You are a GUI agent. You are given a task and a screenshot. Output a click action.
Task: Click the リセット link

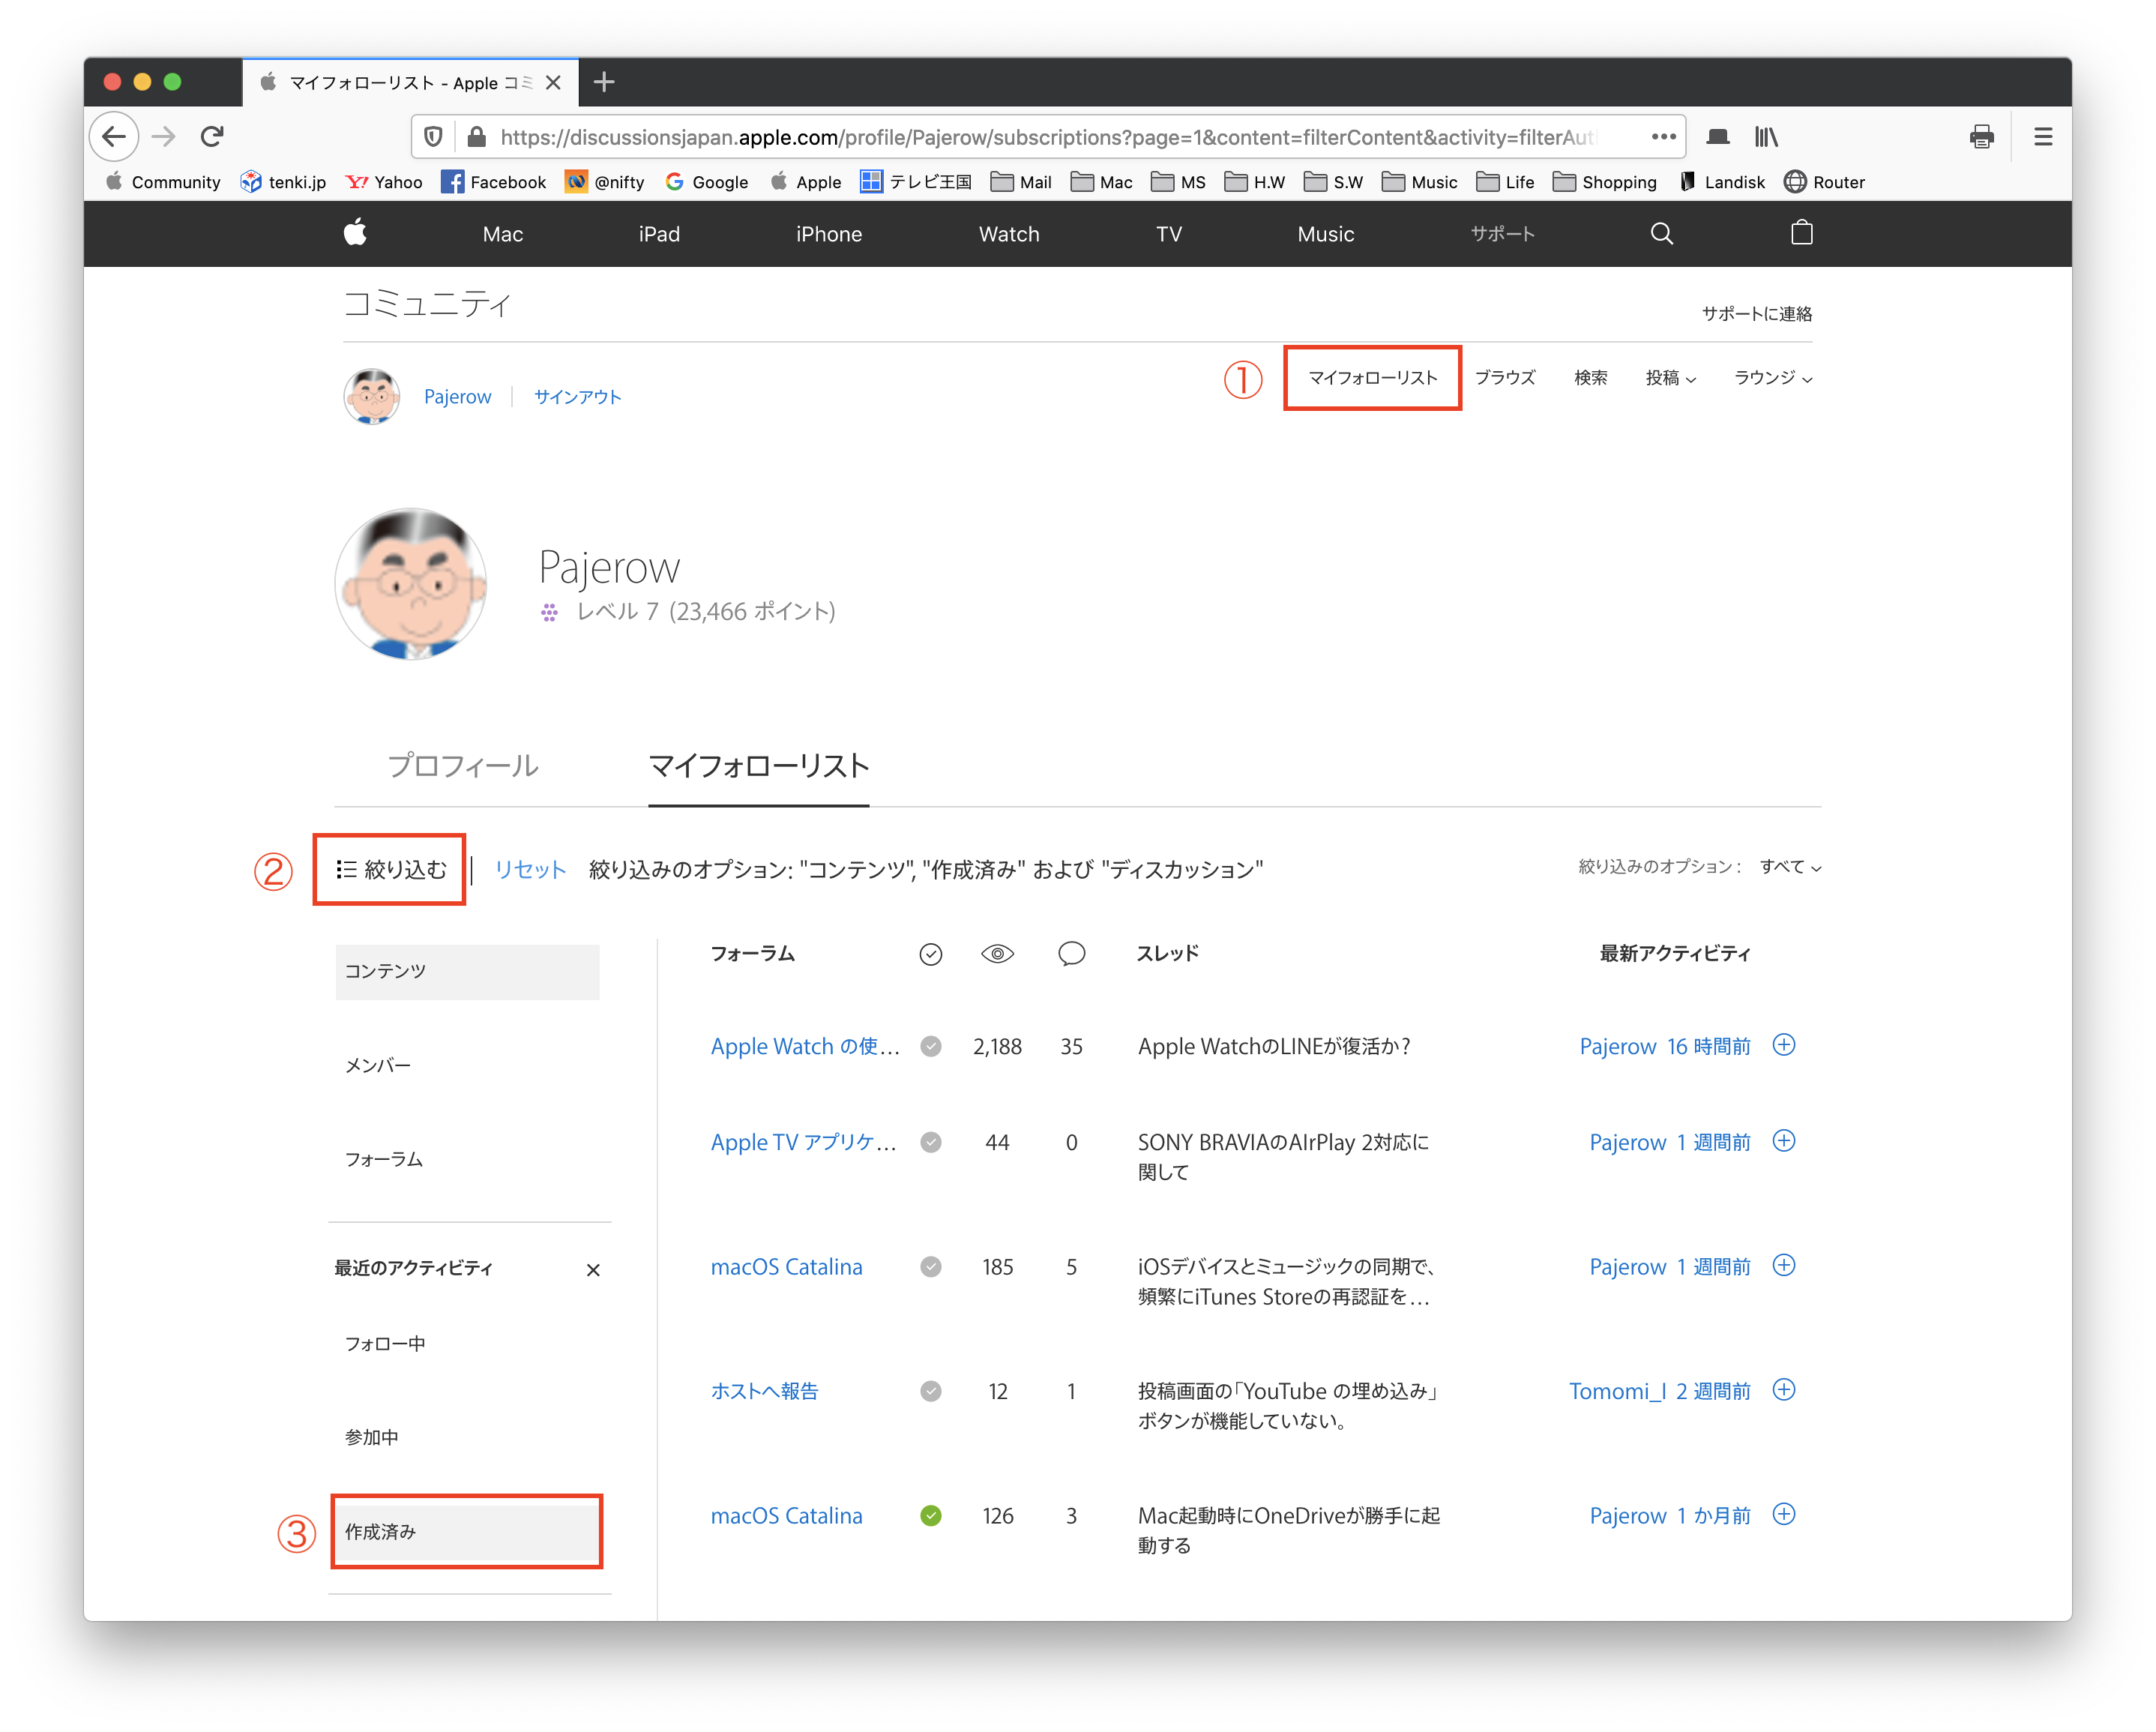coord(530,869)
